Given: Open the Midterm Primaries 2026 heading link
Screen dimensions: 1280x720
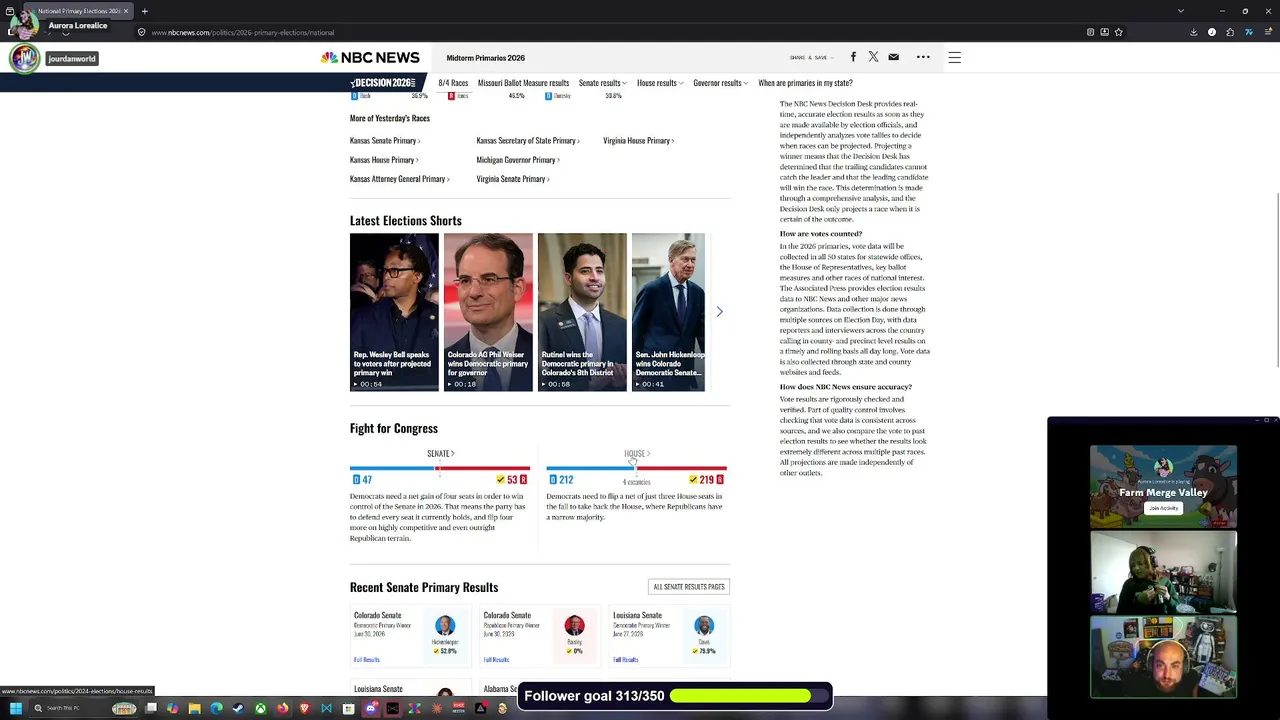Looking at the screenshot, I should click(x=486, y=58).
